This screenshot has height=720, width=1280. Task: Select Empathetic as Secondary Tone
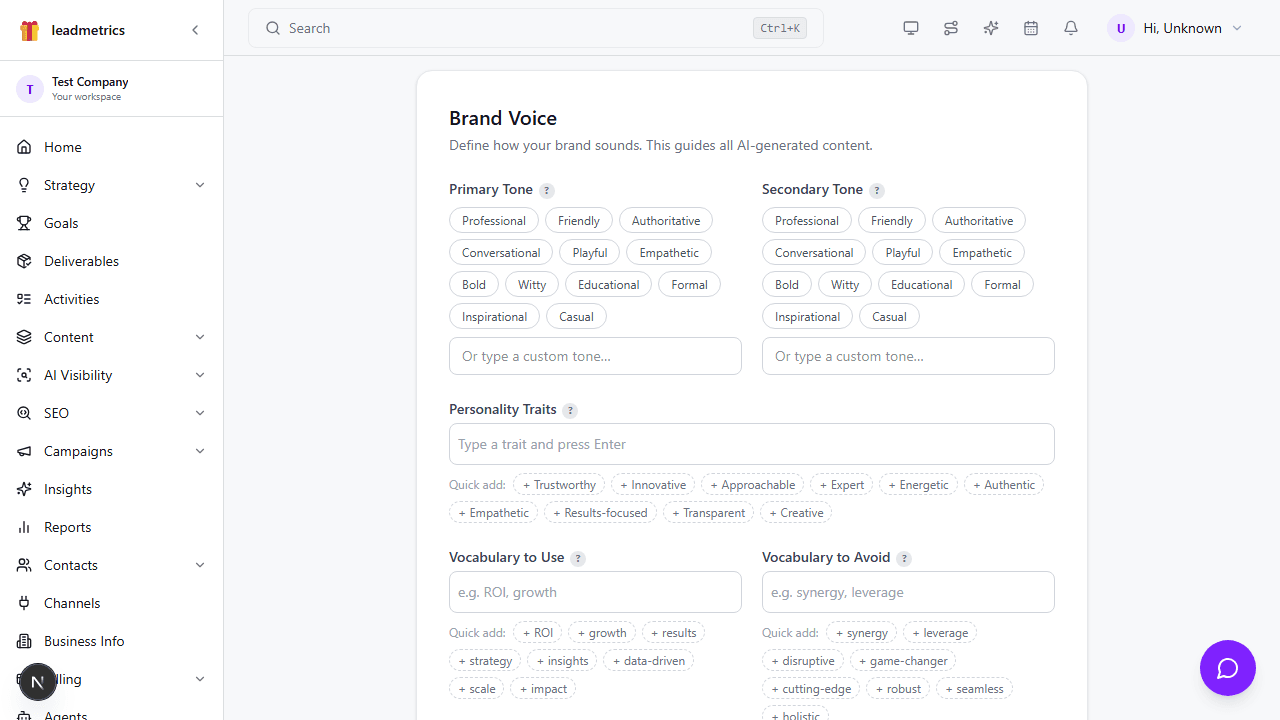[982, 253]
